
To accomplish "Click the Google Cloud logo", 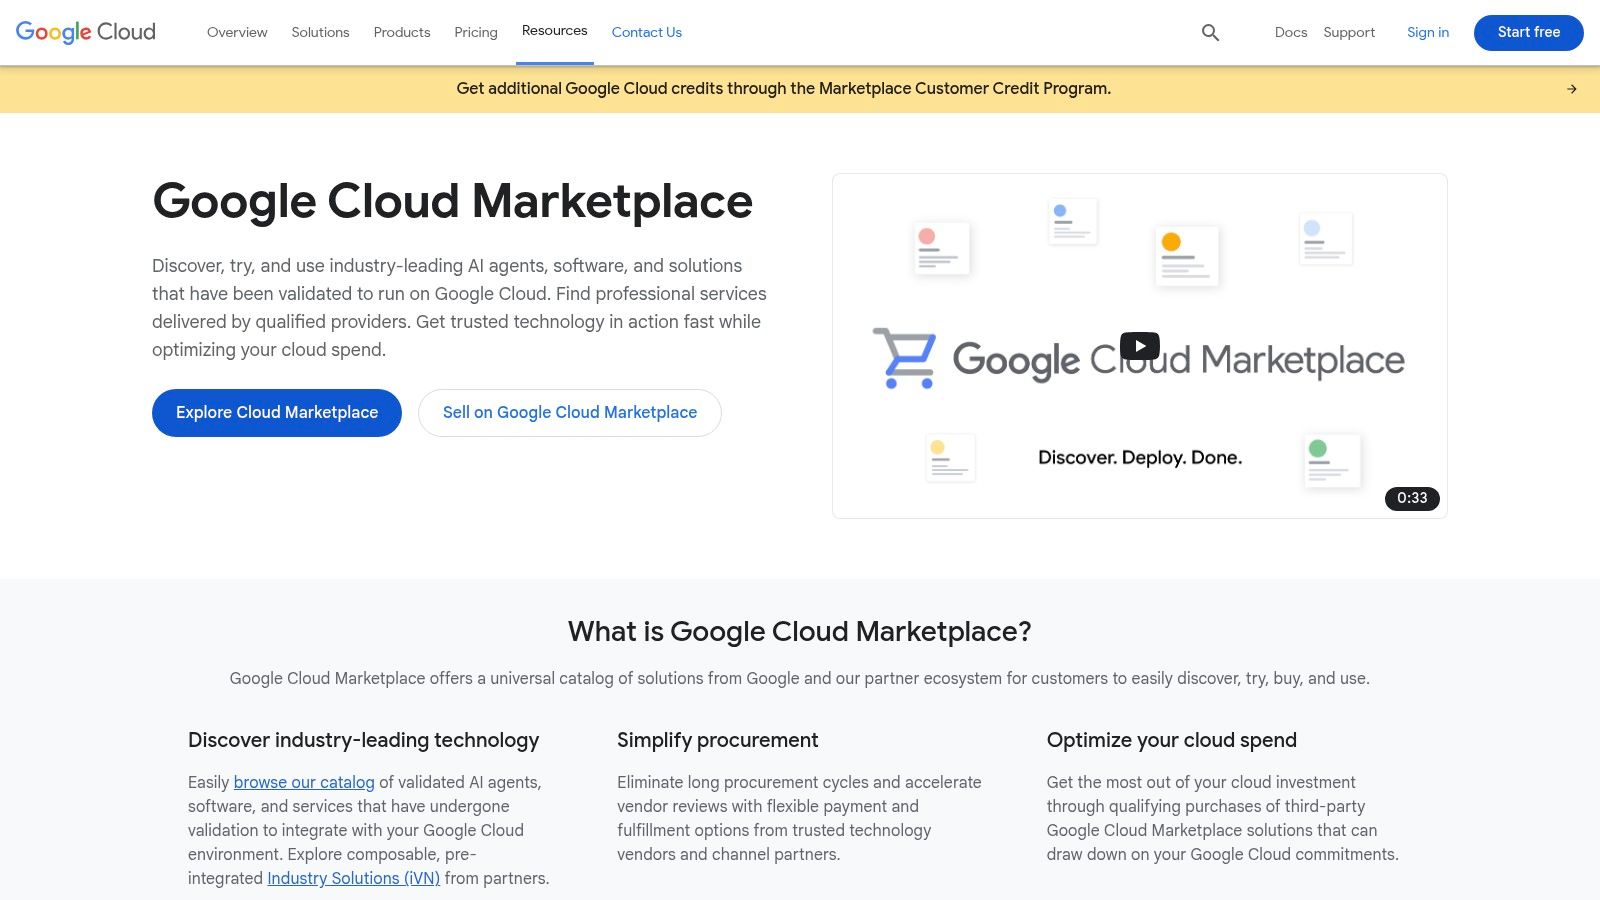I will click(84, 32).
